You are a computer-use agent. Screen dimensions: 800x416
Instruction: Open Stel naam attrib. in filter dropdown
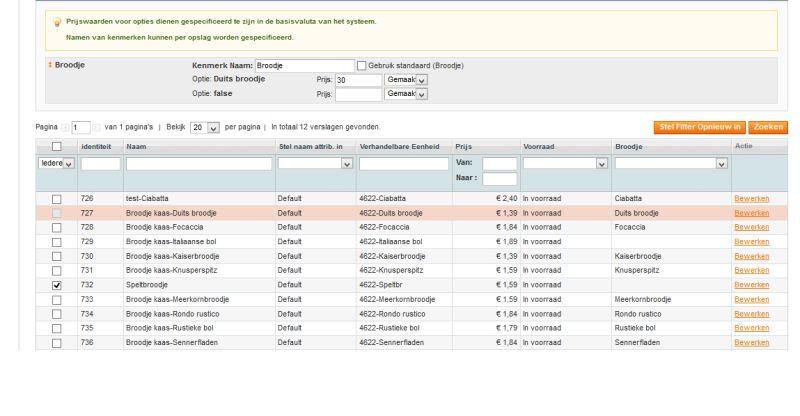coord(315,163)
